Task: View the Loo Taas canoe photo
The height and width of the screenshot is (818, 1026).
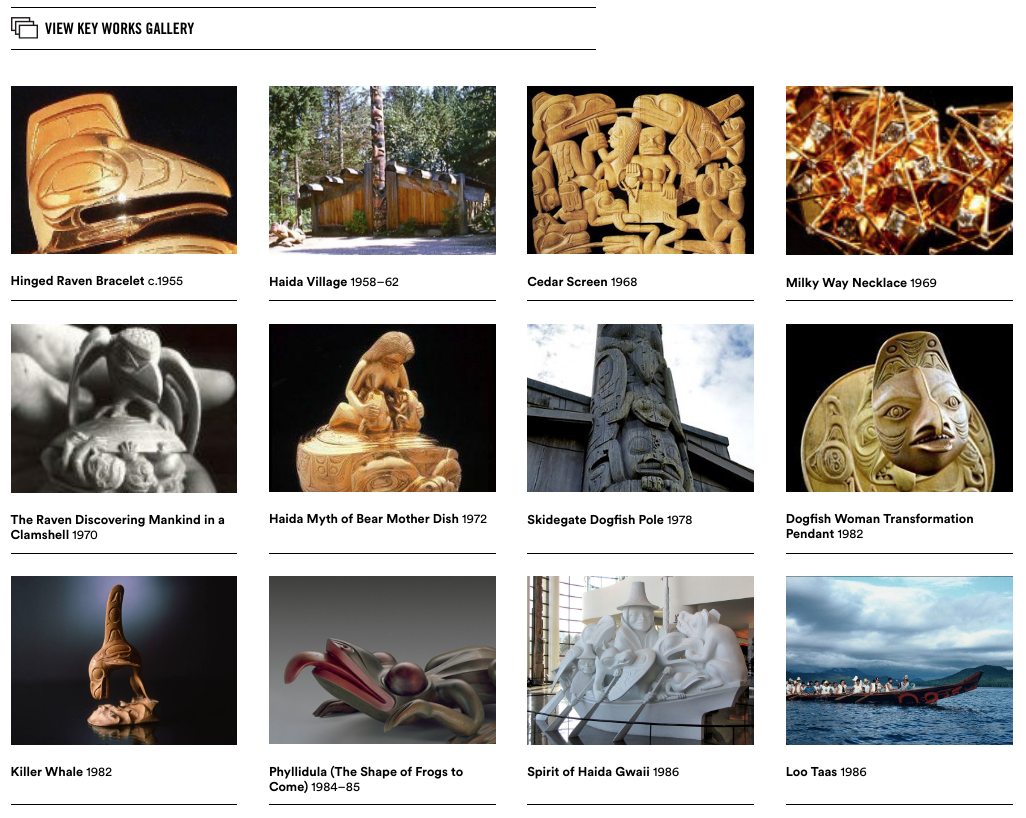Action: point(899,660)
